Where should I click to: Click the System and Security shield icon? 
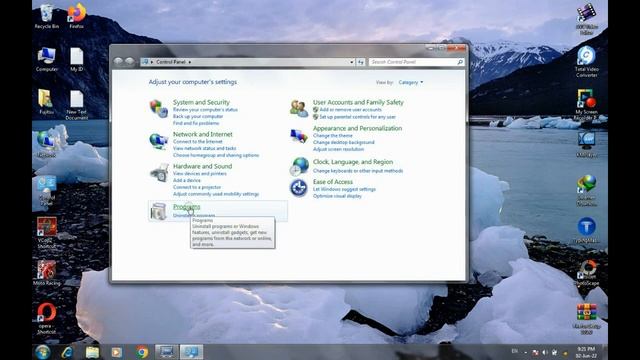pyautogui.click(x=159, y=109)
